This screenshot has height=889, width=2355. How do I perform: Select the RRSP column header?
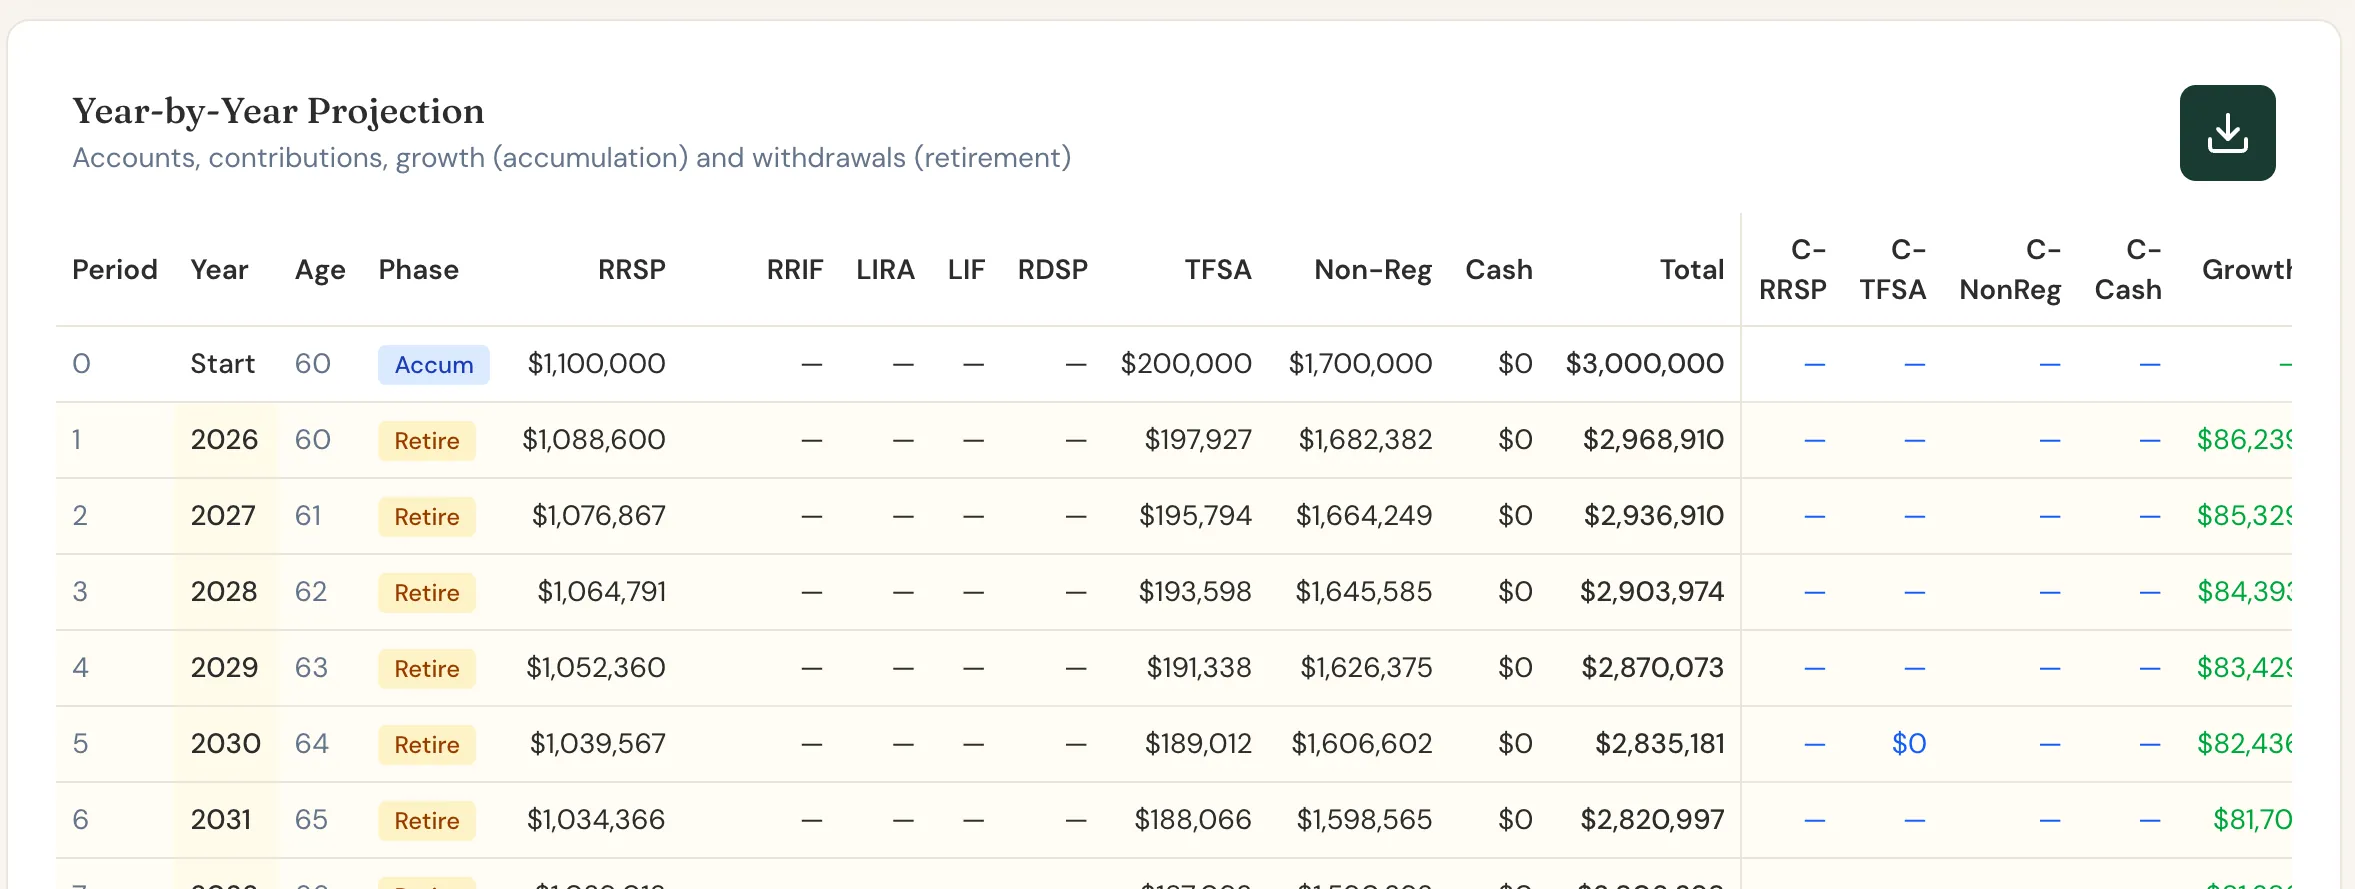(x=631, y=270)
